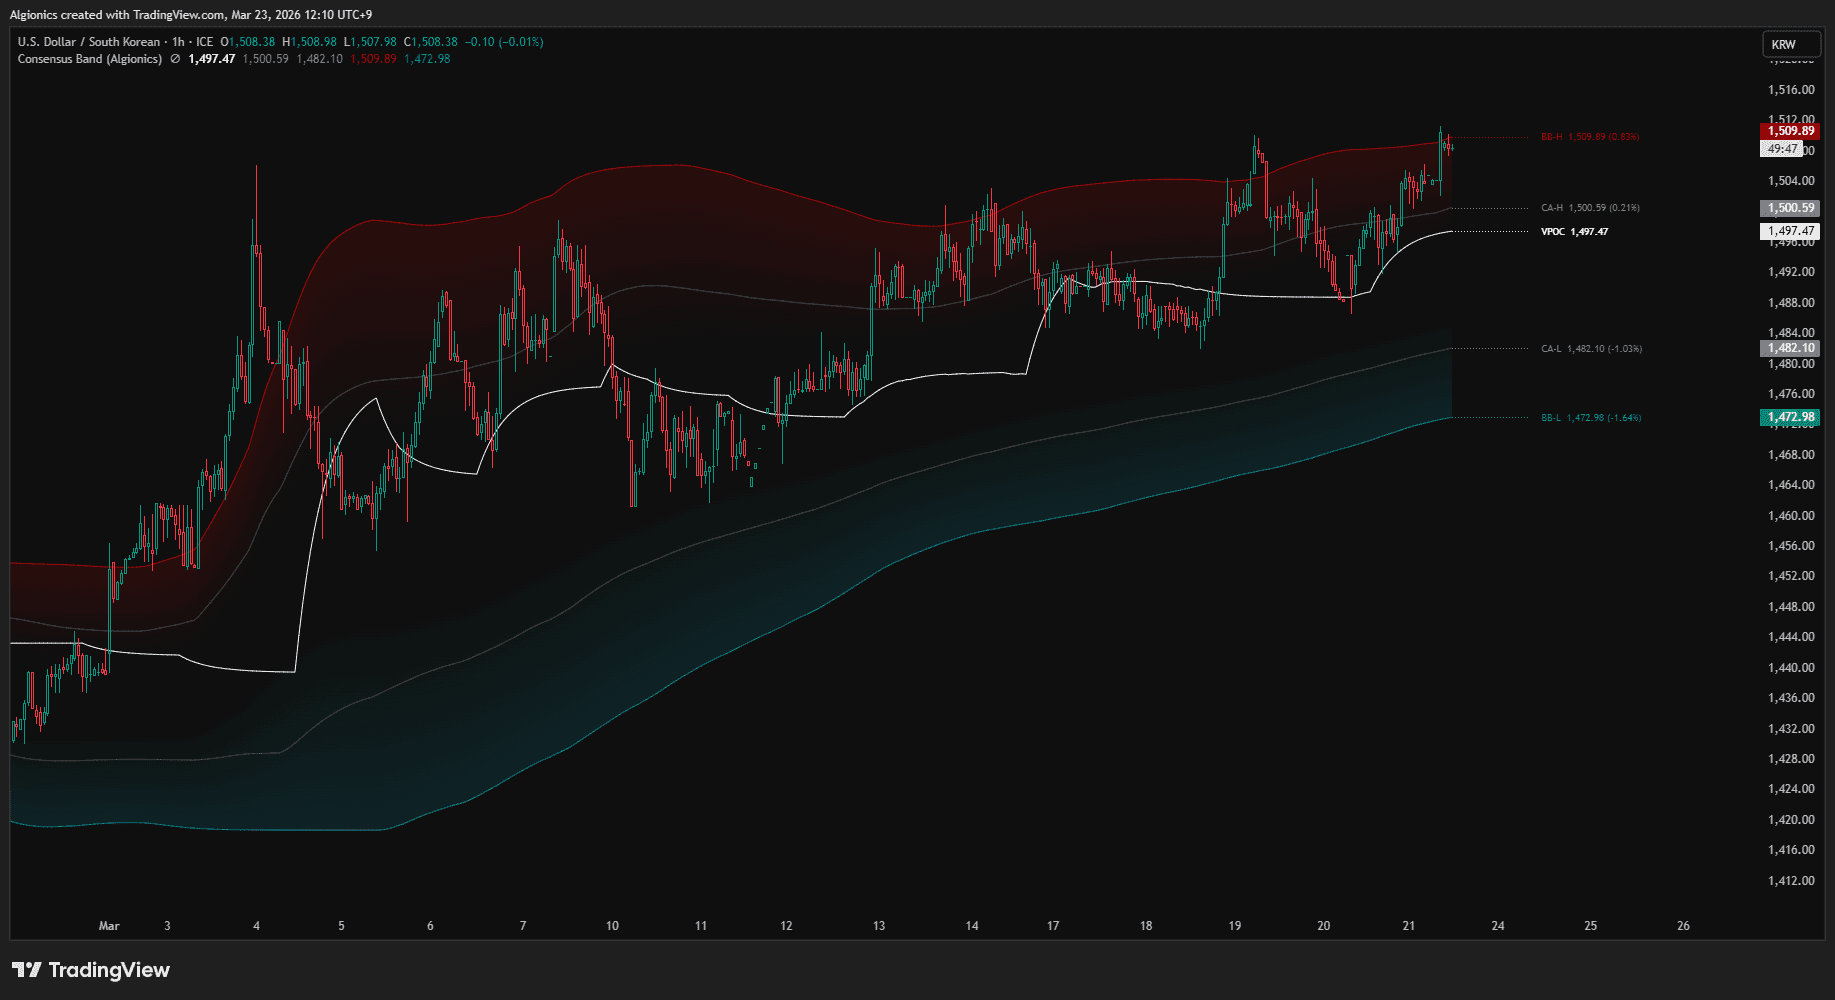Click the Mar label on time axis

coord(109,926)
